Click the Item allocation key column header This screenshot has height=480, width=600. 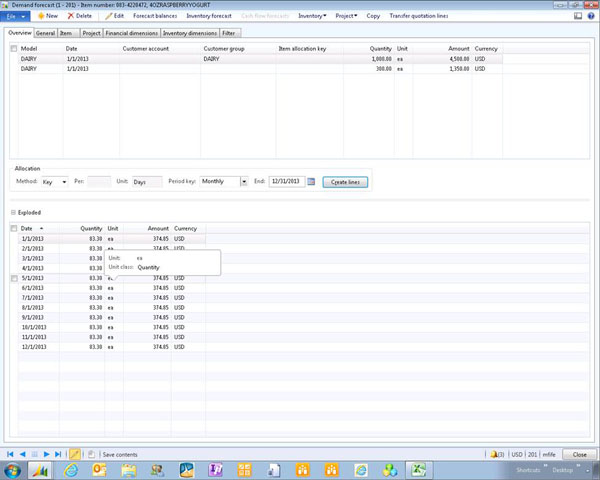point(302,49)
